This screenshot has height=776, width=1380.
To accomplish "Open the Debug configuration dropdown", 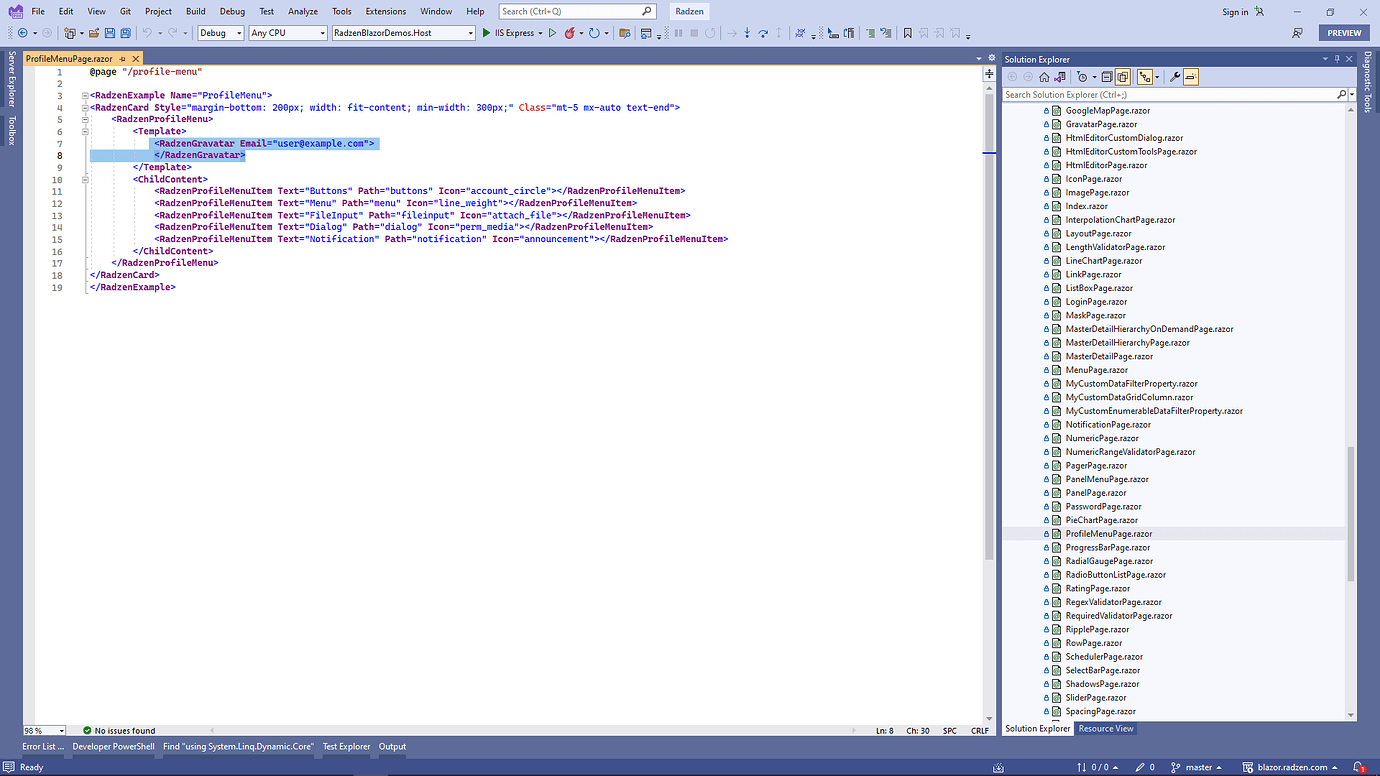I will click(x=239, y=33).
